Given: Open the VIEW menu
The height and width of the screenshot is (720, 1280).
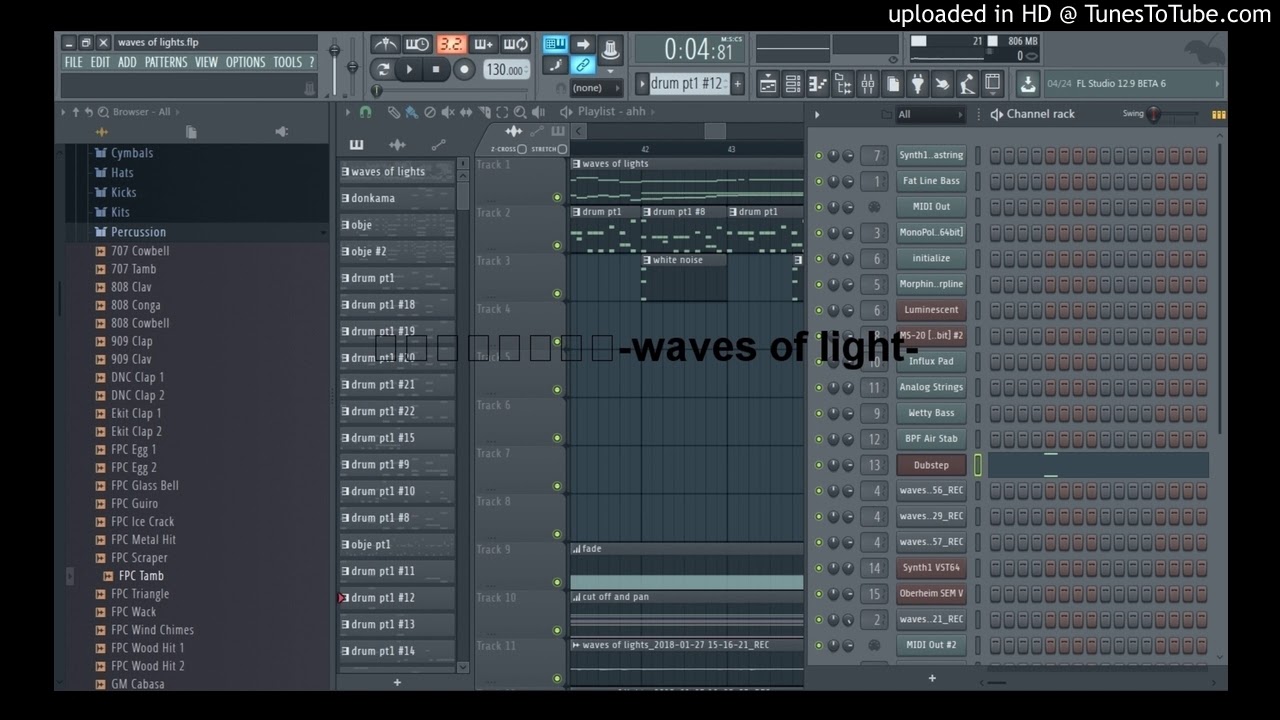Looking at the screenshot, I should 206,62.
